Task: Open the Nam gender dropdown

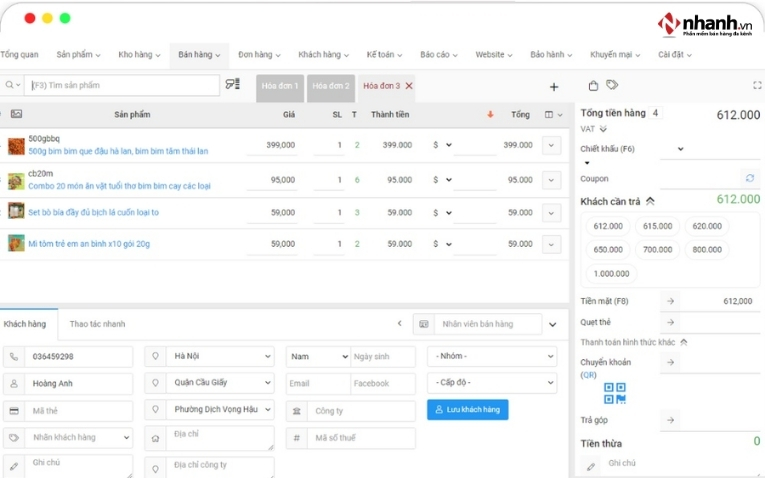Action: coord(319,357)
